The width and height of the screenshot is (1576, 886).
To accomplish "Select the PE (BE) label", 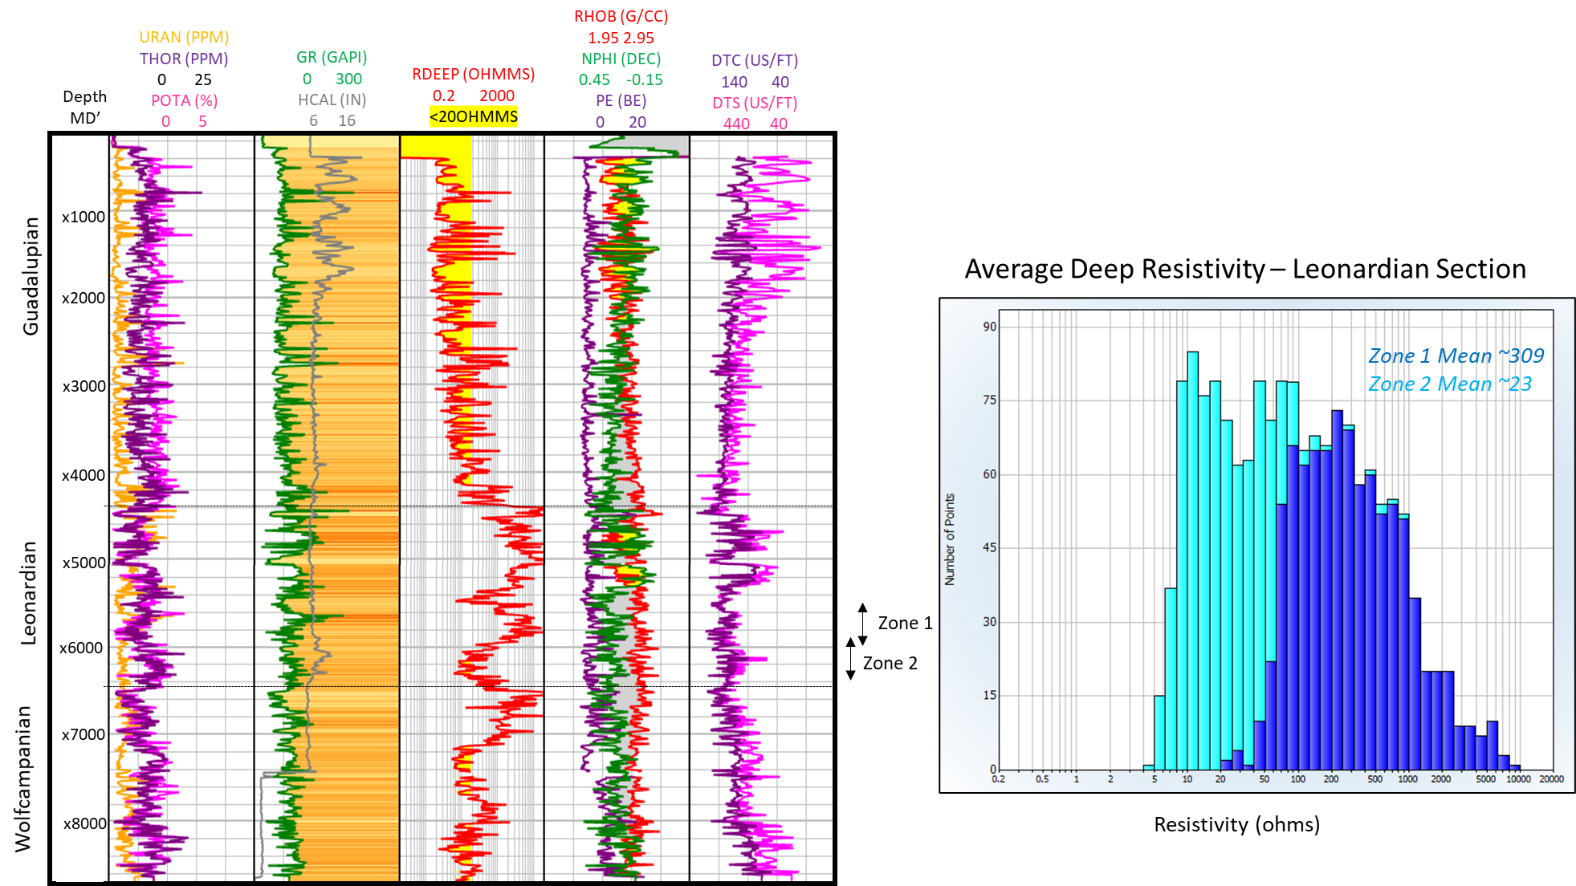I will click(x=621, y=100).
